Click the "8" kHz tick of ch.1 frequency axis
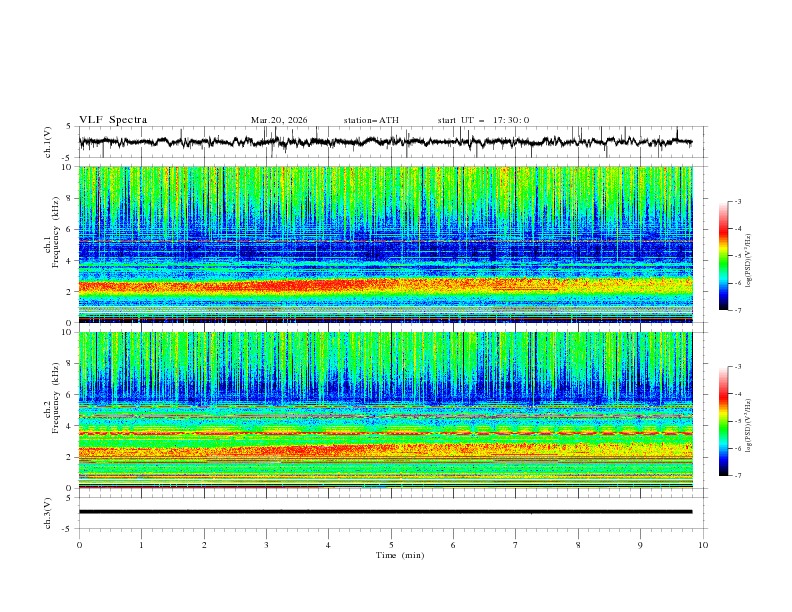The width and height of the screenshot is (792, 612). coord(69,198)
